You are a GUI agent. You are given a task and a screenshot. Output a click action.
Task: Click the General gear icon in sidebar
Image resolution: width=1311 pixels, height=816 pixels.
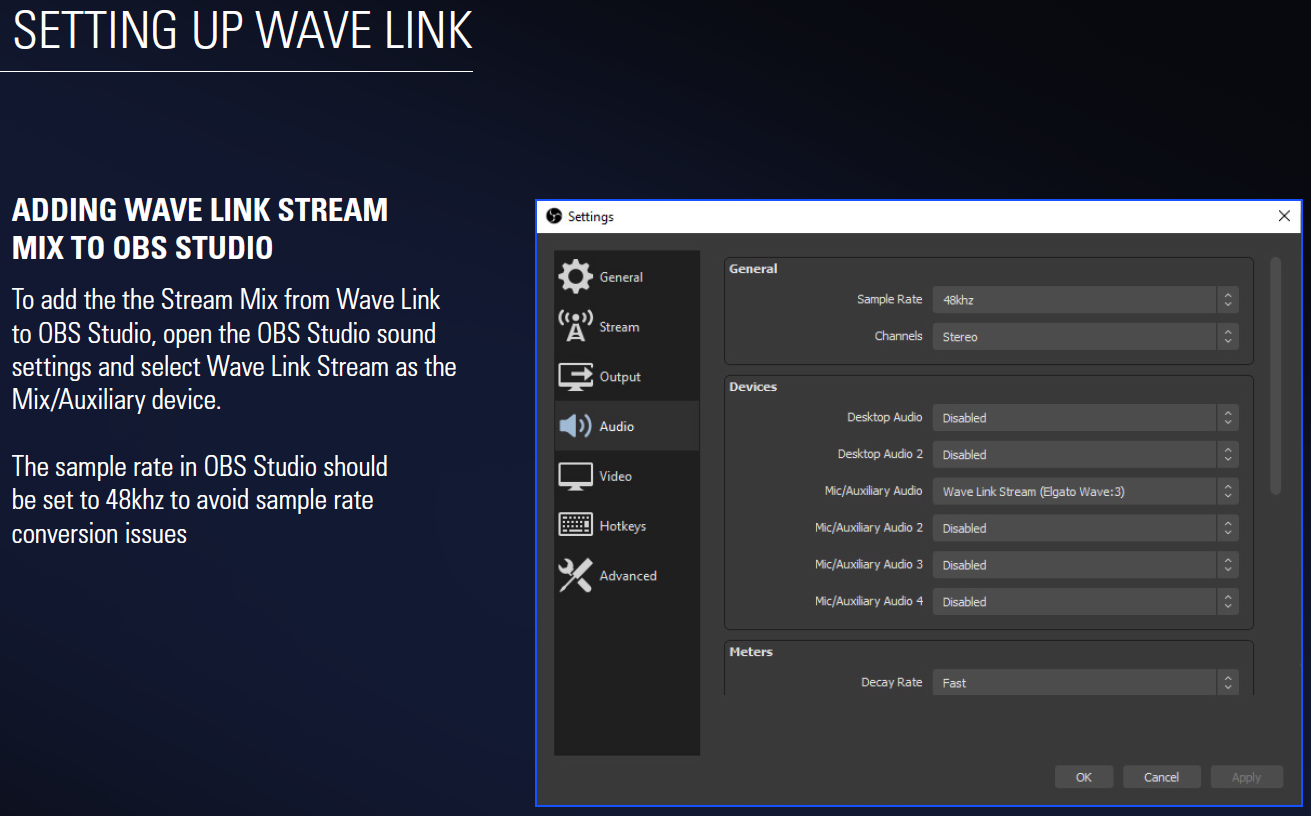click(575, 277)
